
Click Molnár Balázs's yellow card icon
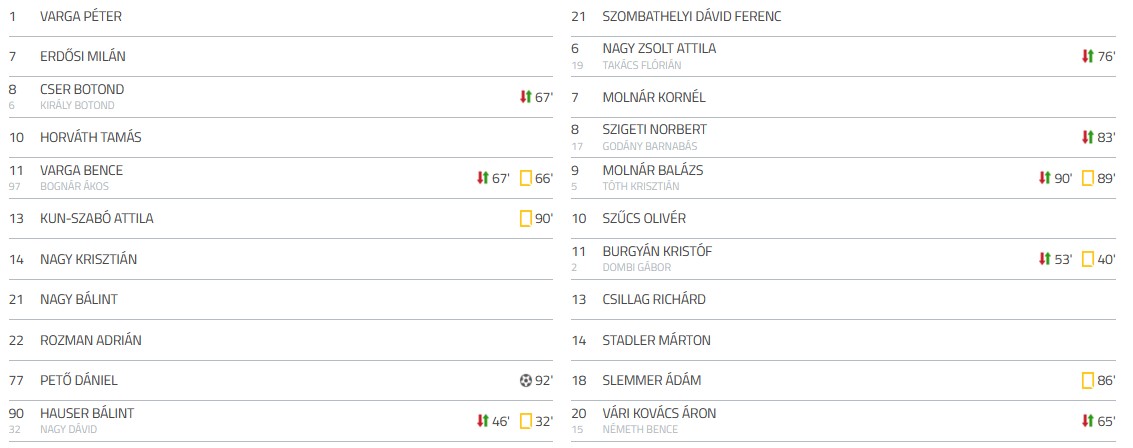[x=1088, y=178]
